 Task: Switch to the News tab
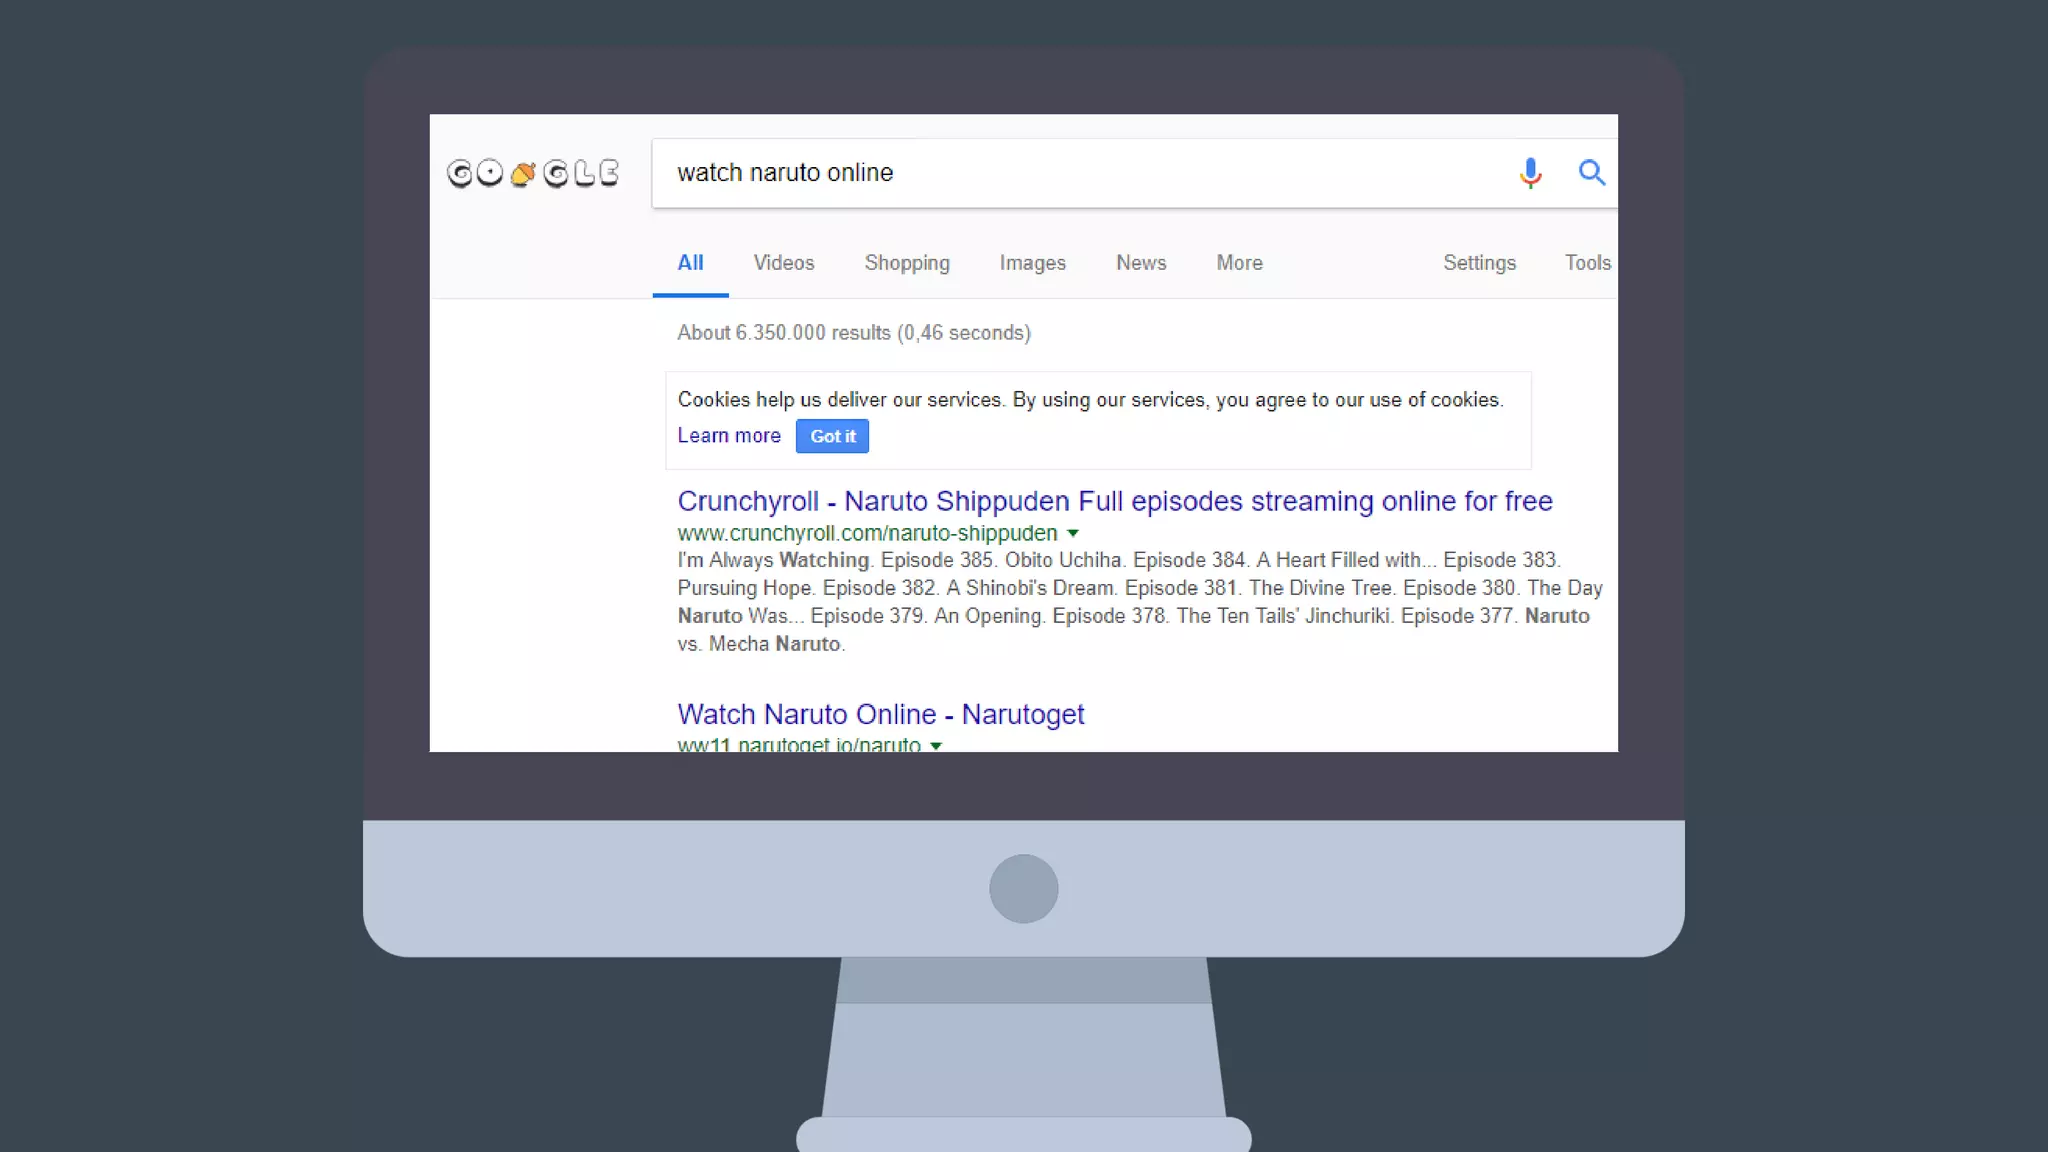click(1141, 263)
